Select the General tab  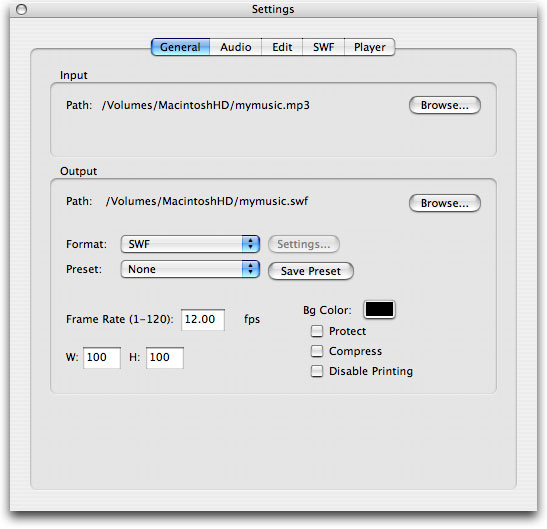180,47
